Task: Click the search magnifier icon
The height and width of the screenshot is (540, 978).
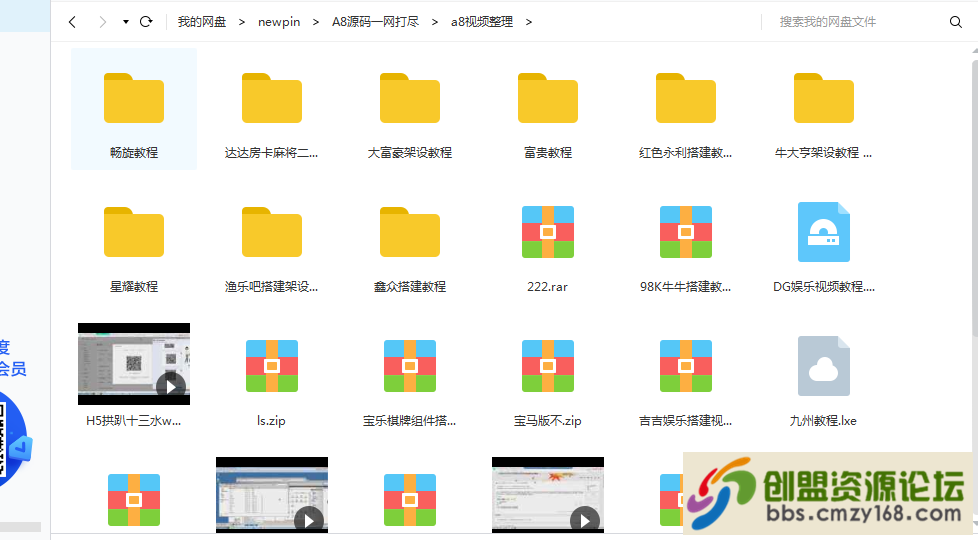Action: coord(956,22)
